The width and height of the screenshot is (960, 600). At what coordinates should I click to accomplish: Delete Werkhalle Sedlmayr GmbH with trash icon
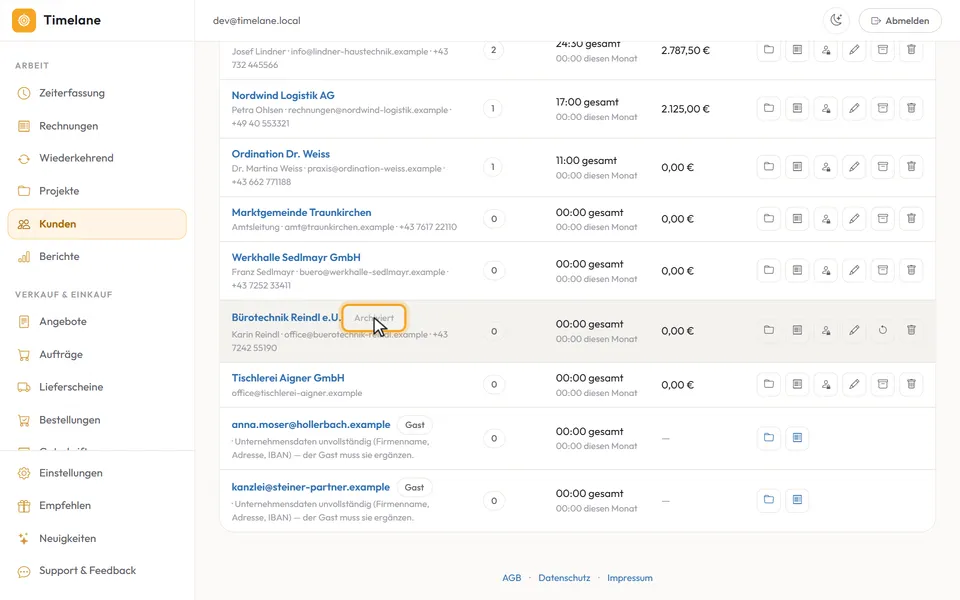pyautogui.click(x=911, y=270)
